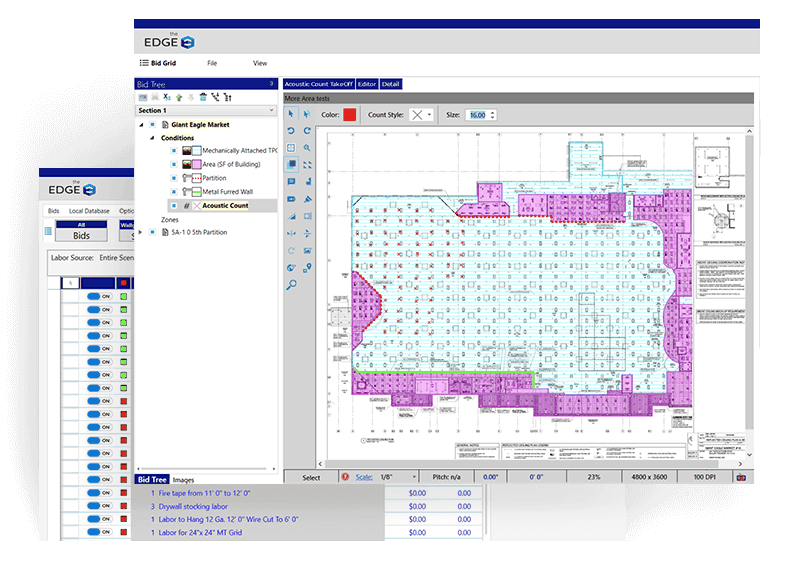The width and height of the screenshot is (800, 562).
Task: Open the View menu
Action: [260, 63]
